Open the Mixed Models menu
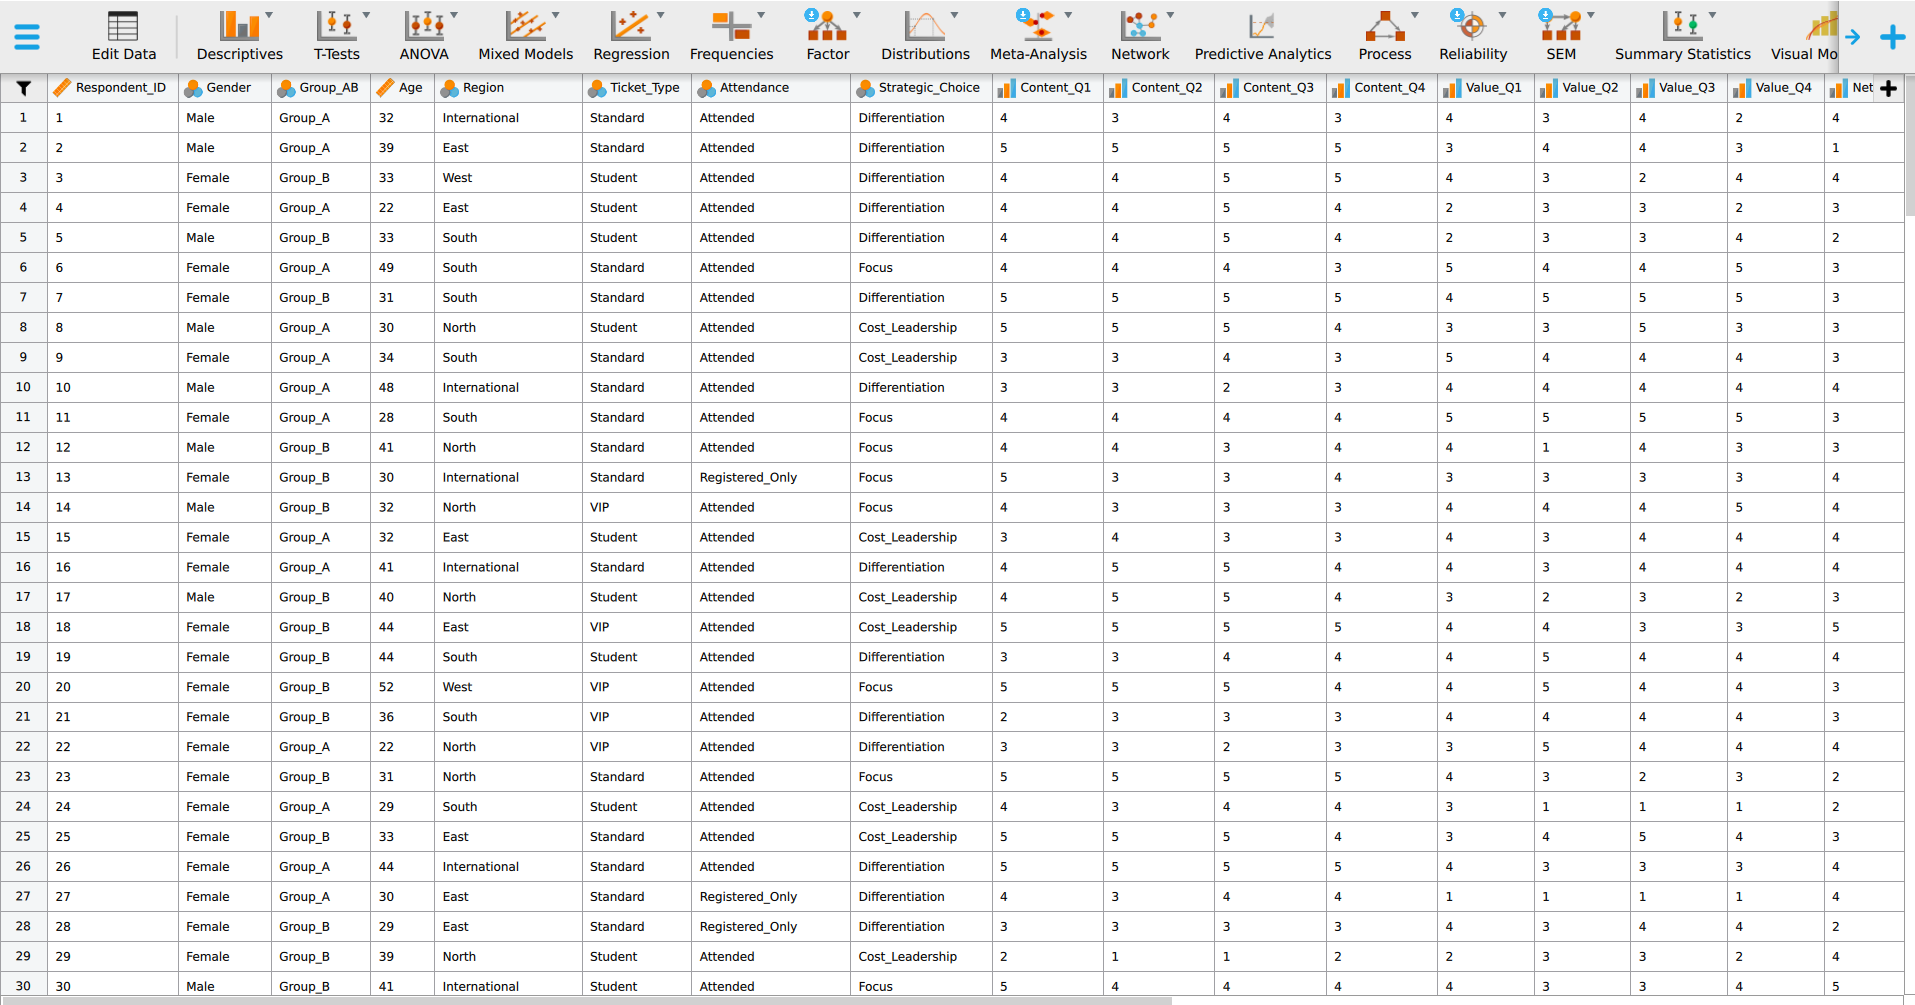 (526, 37)
